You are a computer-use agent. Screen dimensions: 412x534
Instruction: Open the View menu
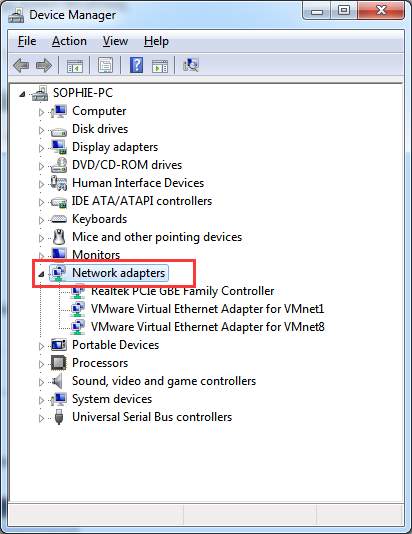(x=115, y=41)
